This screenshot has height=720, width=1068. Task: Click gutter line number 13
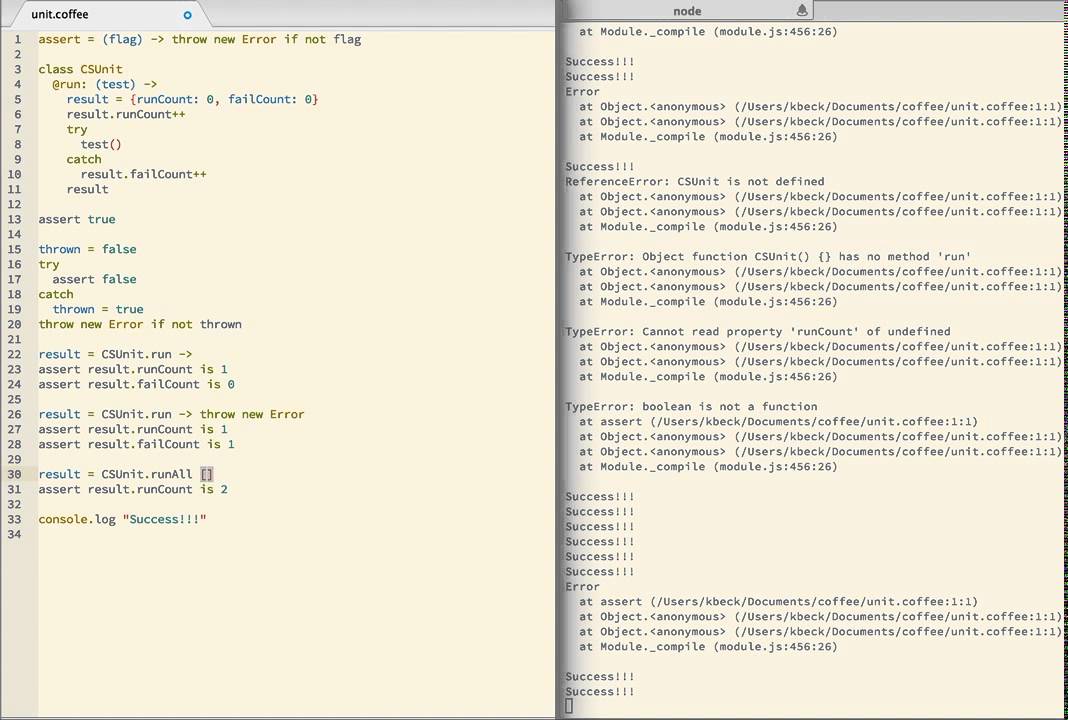click(14, 219)
